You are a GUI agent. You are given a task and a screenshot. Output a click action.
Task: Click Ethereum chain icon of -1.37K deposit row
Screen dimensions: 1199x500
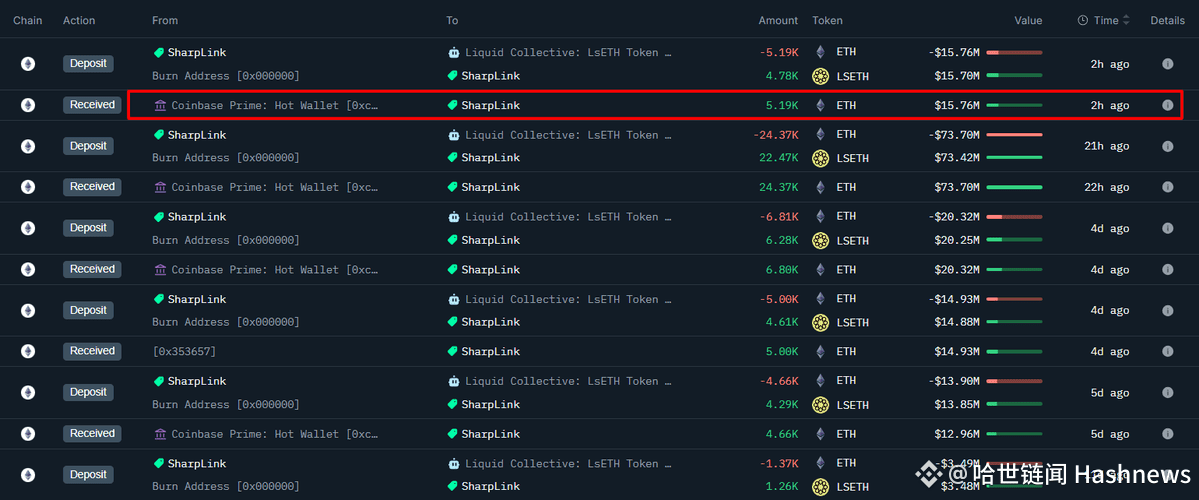pos(28,475)
